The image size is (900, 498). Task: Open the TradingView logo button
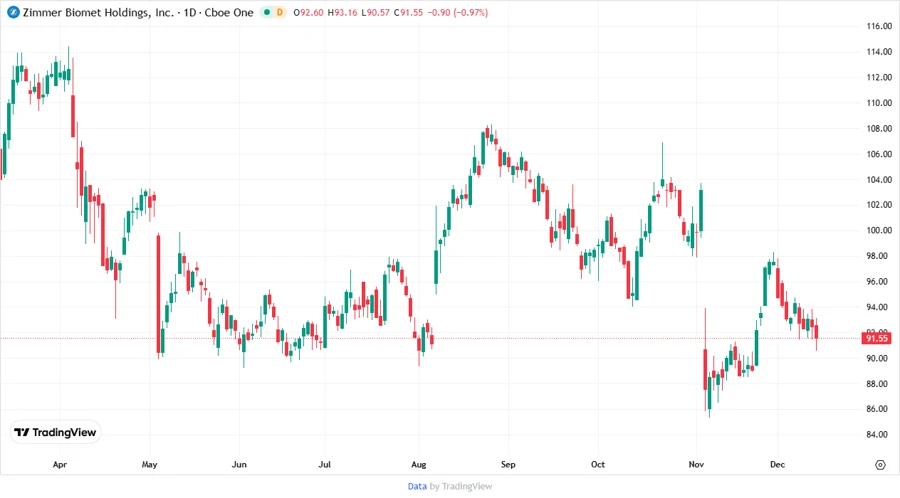(56, 433)
